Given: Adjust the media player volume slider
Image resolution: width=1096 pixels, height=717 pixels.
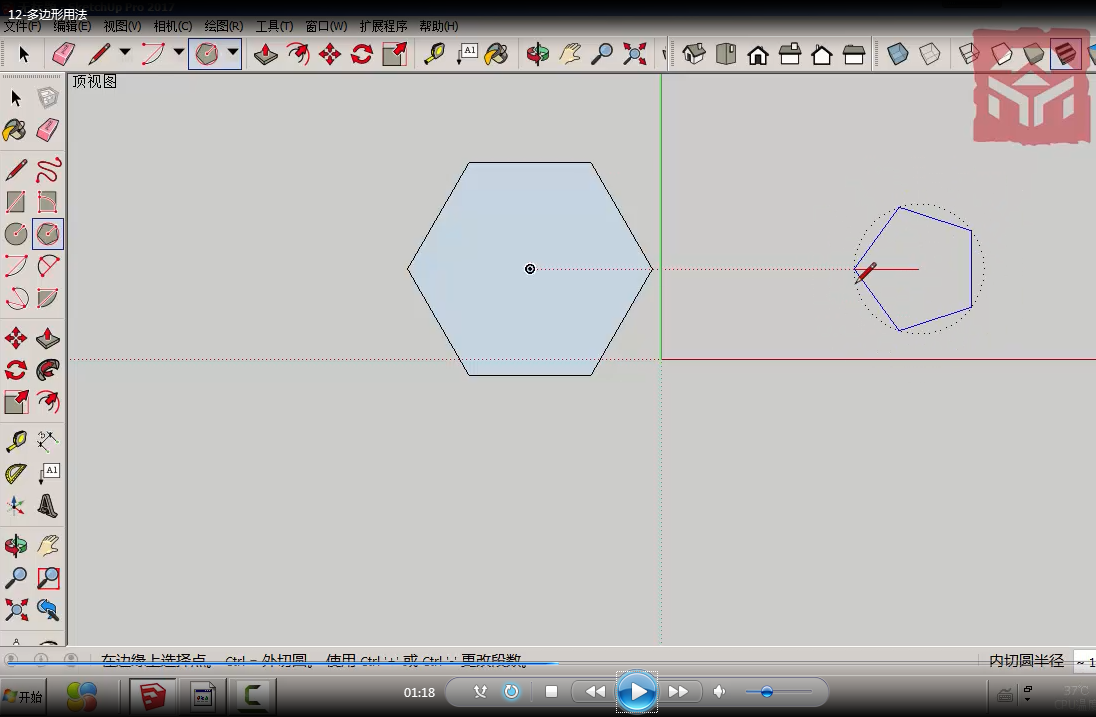Looking at the screenshot, I should pos(767,692).
